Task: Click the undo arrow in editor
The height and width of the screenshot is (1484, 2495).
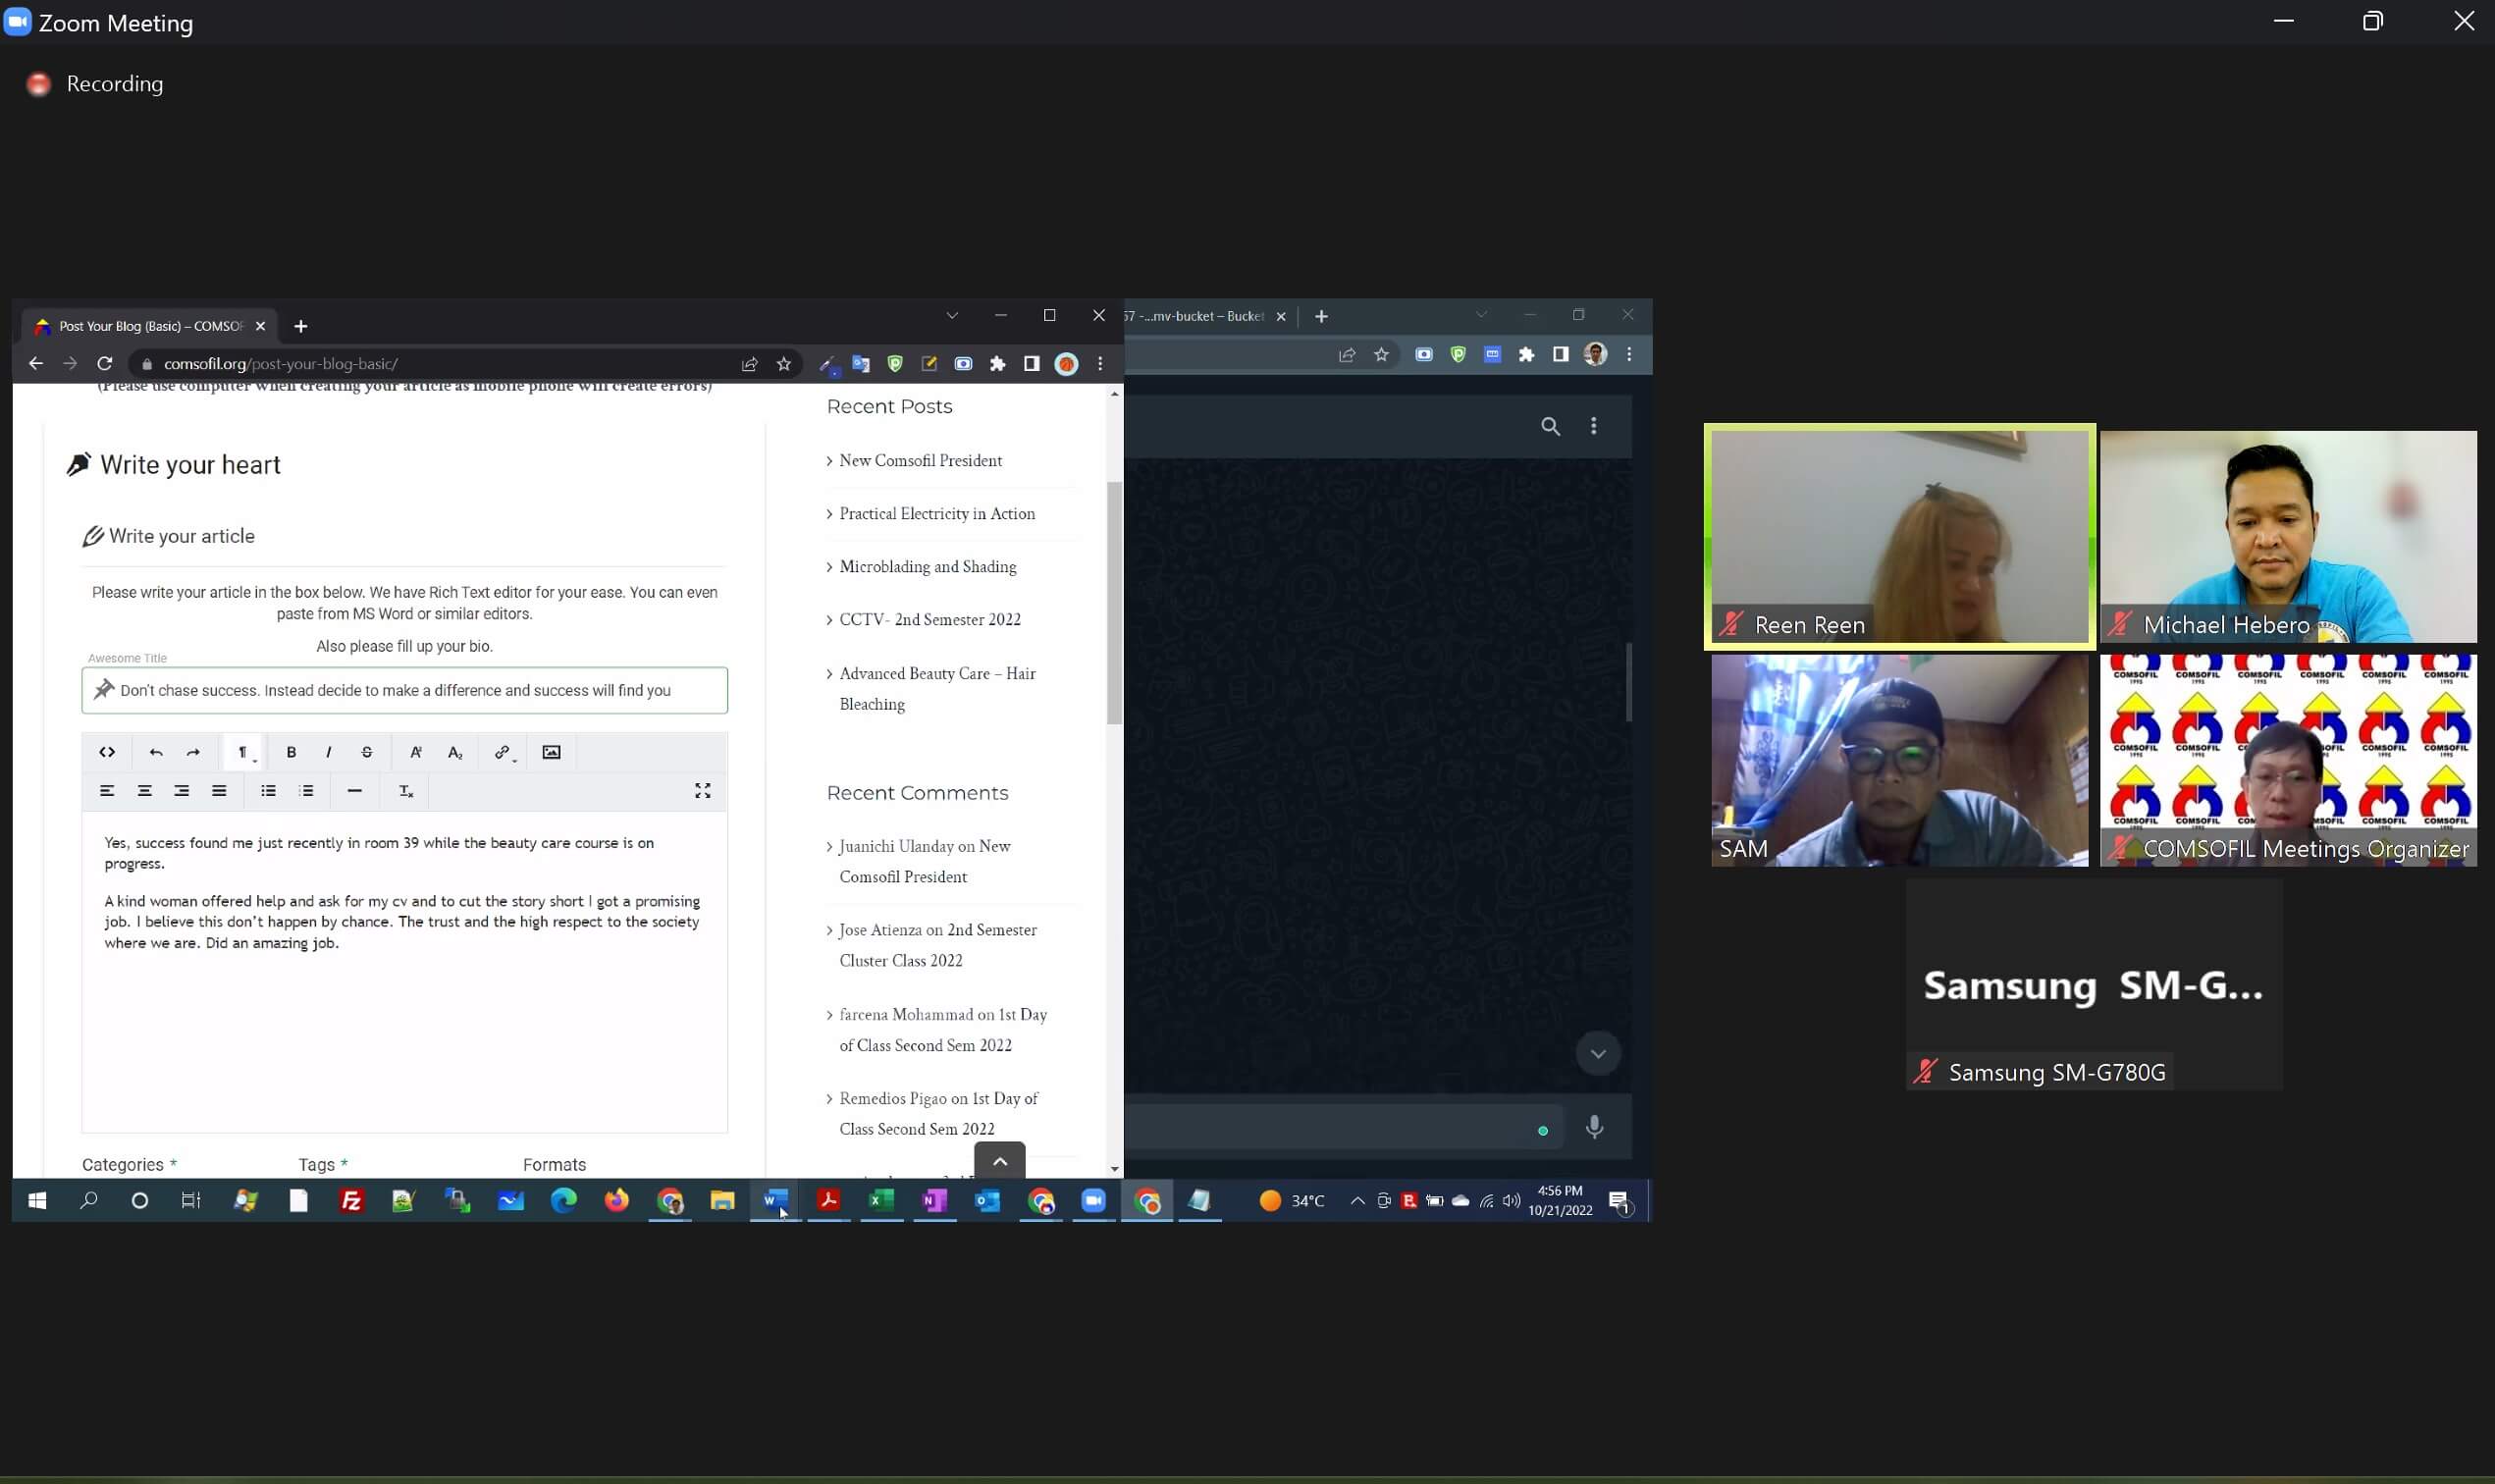Action: 156,752
